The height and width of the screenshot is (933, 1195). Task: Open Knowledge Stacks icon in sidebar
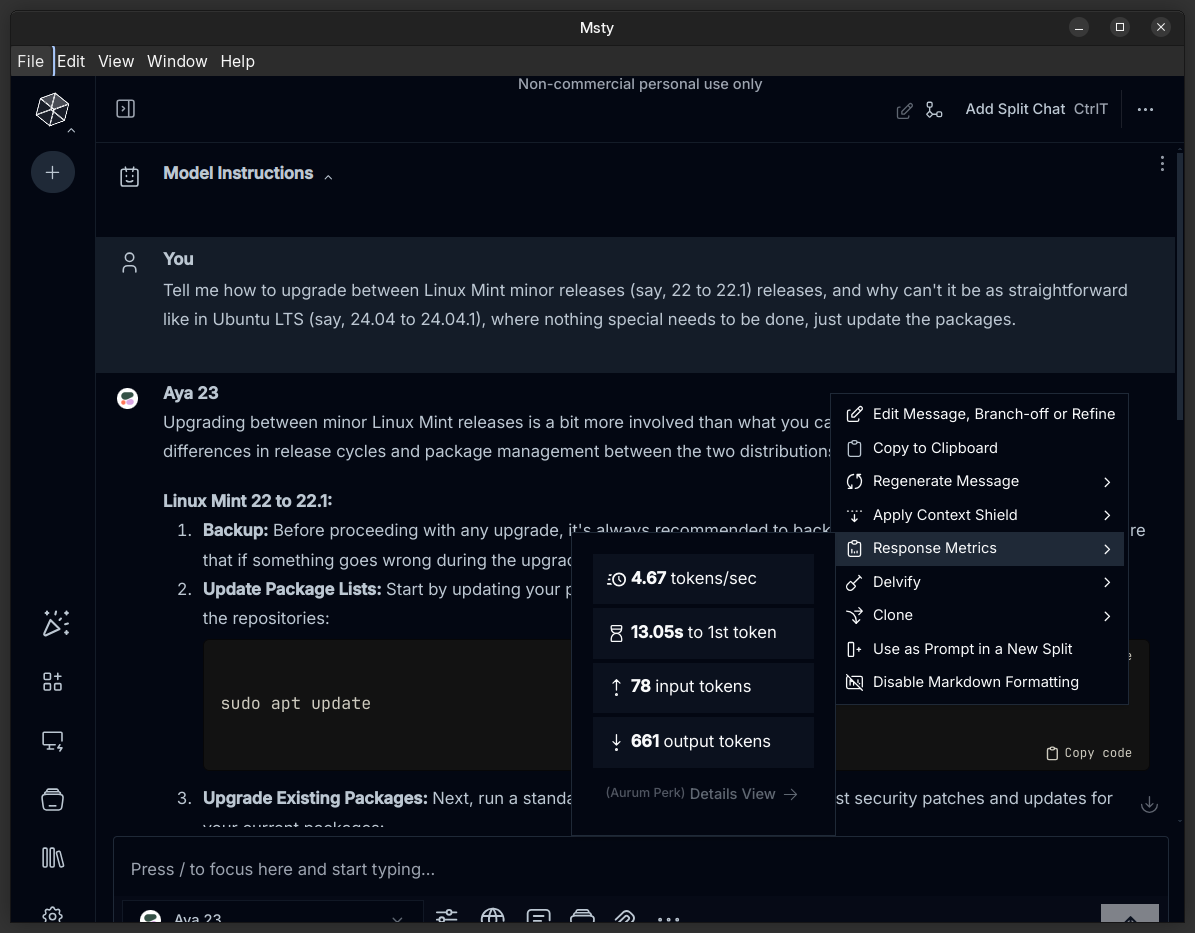tap(53, 858)
